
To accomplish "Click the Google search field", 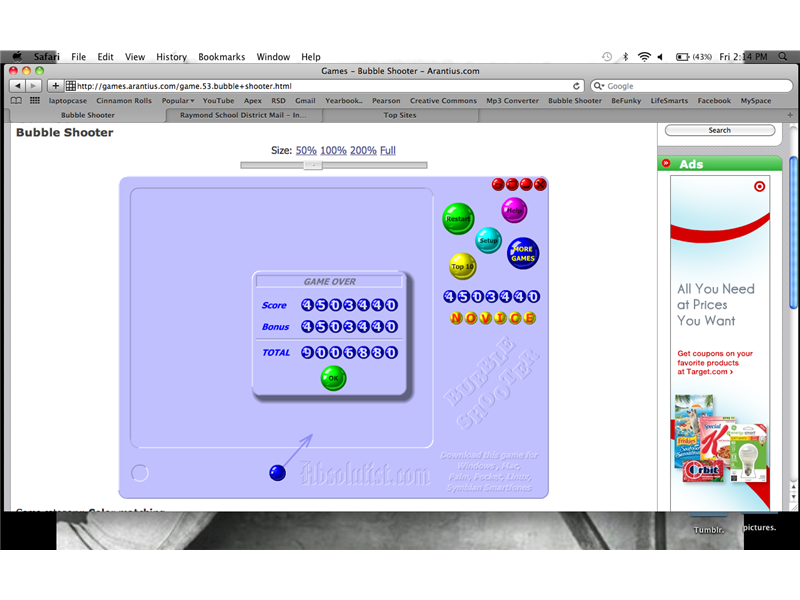I will click(x=691, y=86).
